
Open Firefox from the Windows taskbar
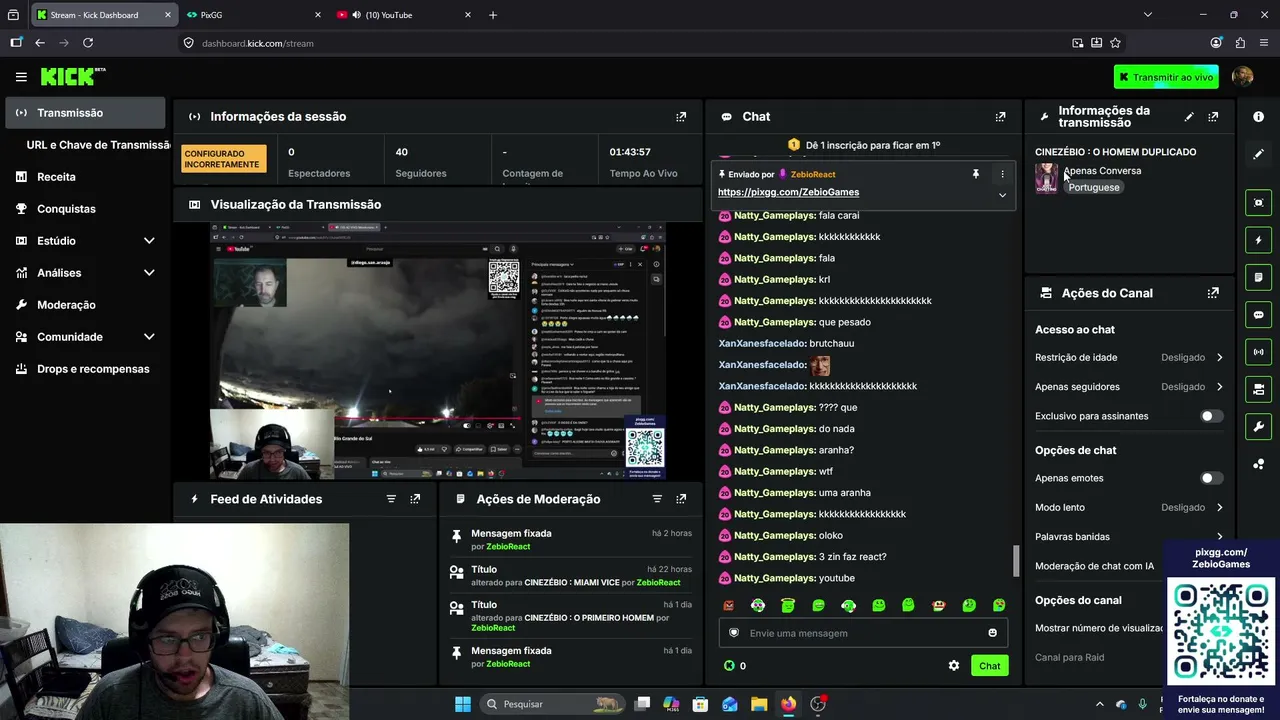[x=788, y=704]
